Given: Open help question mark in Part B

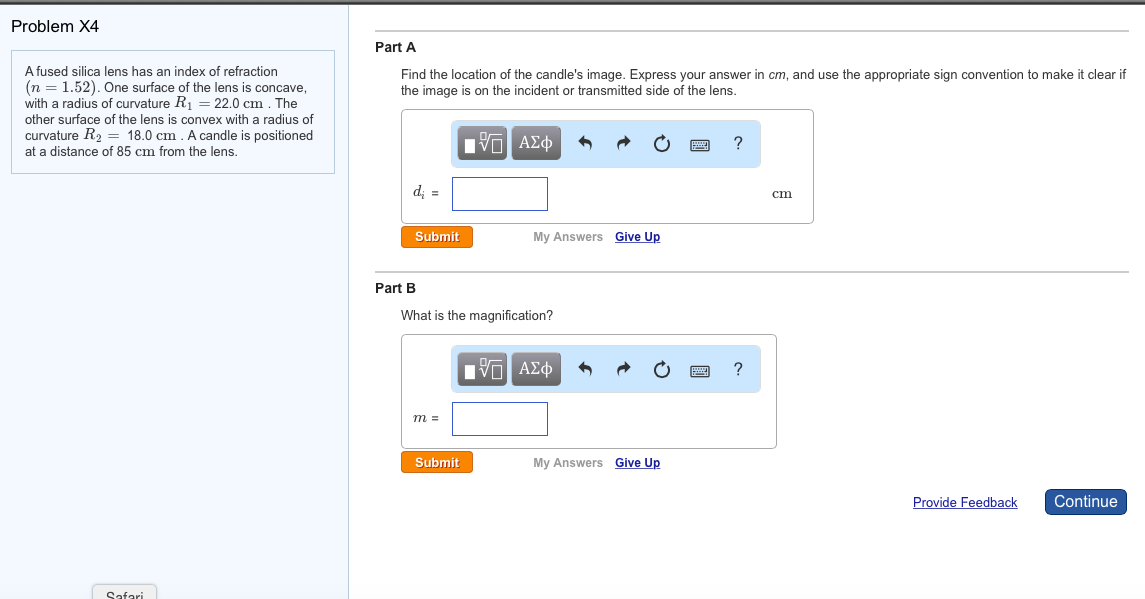Looking at the screenshot, I should click(738, 369).
